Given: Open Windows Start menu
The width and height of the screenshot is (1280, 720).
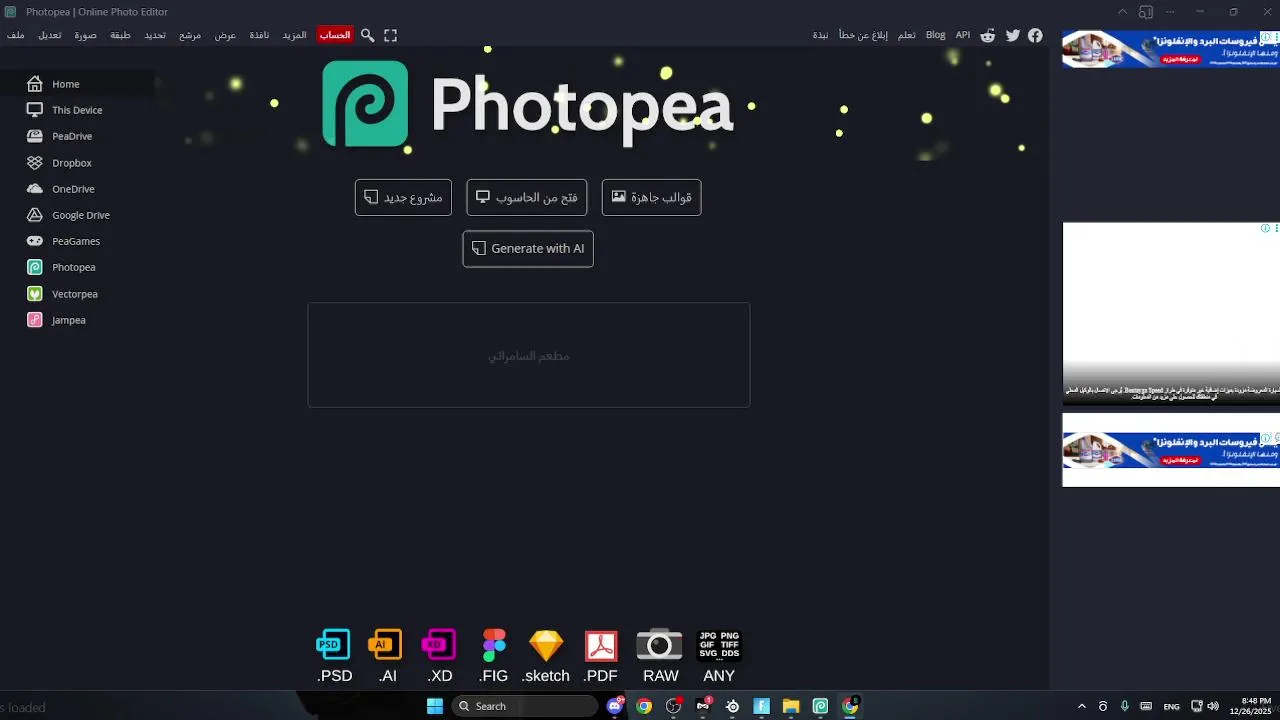Looking at the screenshot, I should (435, 706).
